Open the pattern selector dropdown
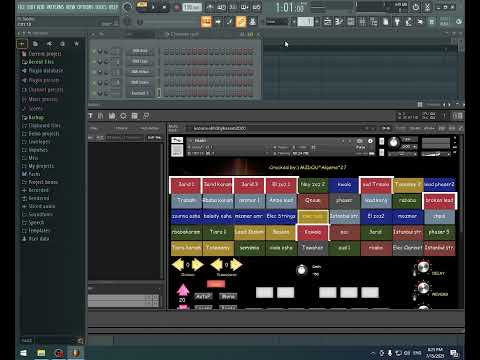This screenshot has height=360, width=480. tap(306, 22)
